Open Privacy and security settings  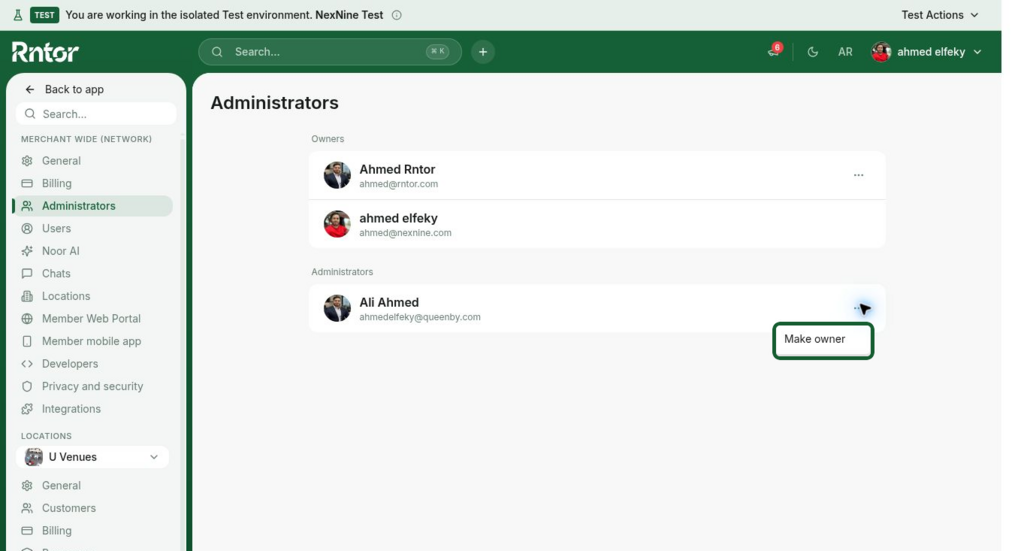tap(93, 386)
